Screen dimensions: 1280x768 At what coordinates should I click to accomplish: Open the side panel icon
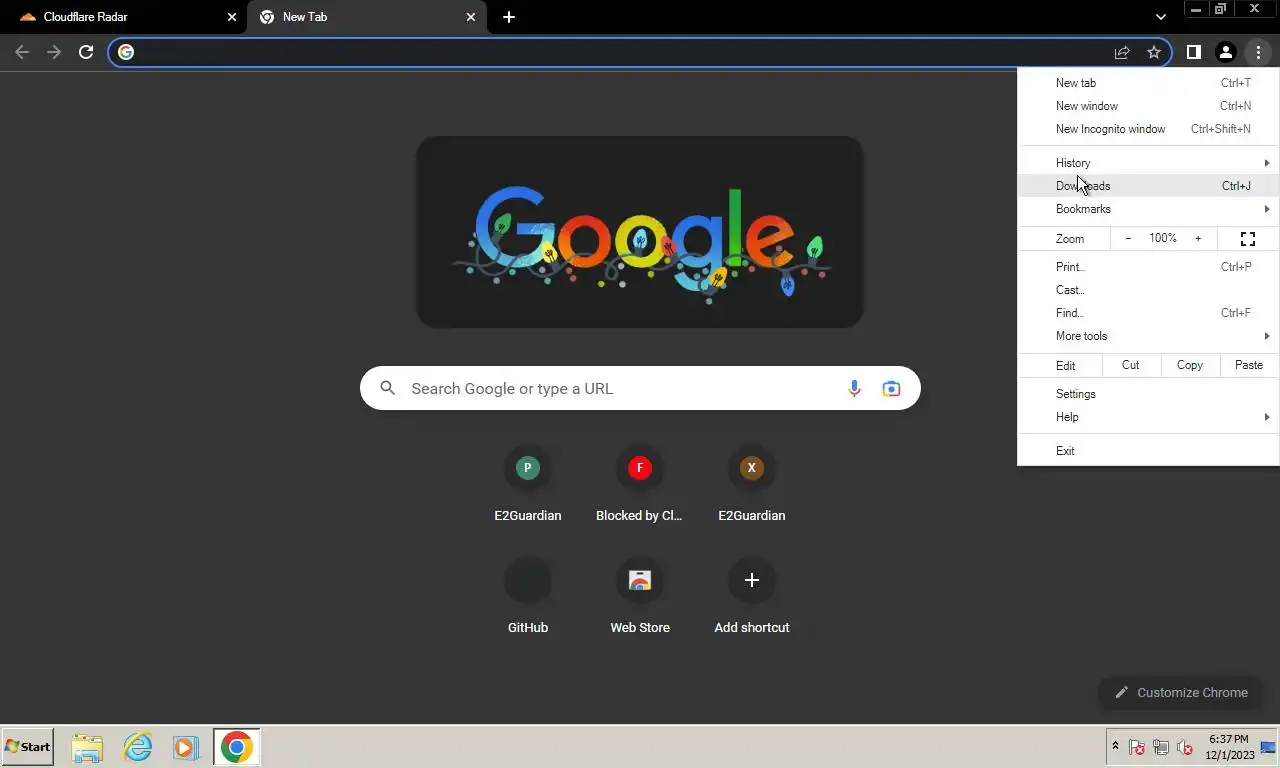1193,52
